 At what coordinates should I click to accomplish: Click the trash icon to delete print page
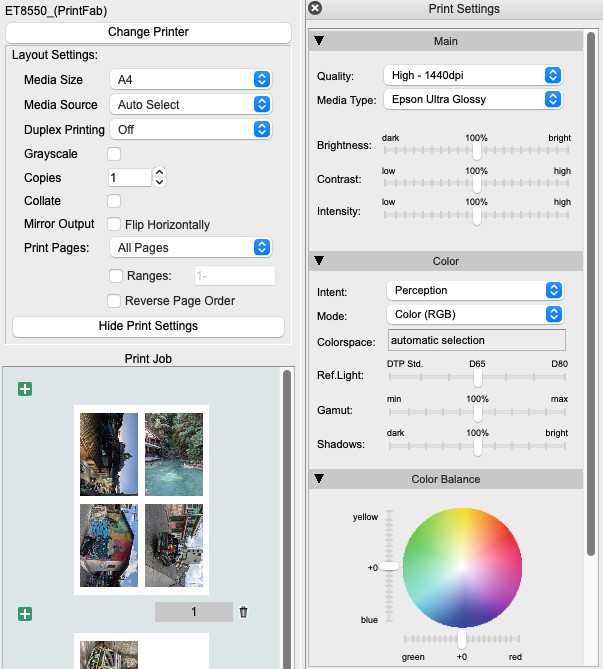click(x=243, y=612)
